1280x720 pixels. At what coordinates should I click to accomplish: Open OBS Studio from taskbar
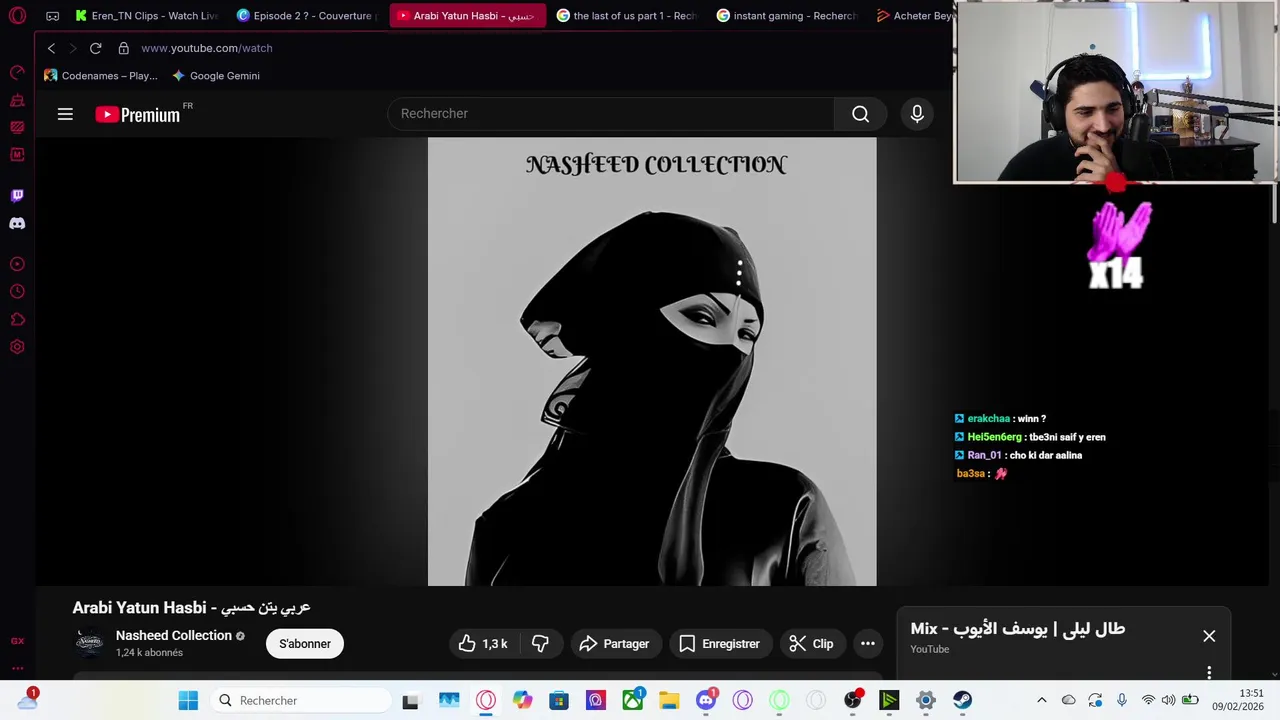(x=852, y=700)
